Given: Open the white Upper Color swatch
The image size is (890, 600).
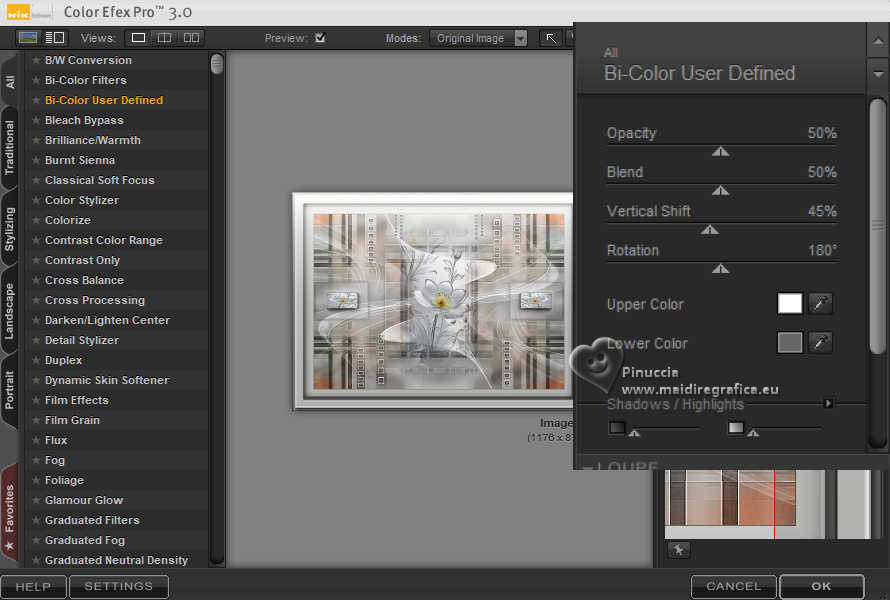Looking at the screenshot, I should pyautogui.click(x=790, y=304).
